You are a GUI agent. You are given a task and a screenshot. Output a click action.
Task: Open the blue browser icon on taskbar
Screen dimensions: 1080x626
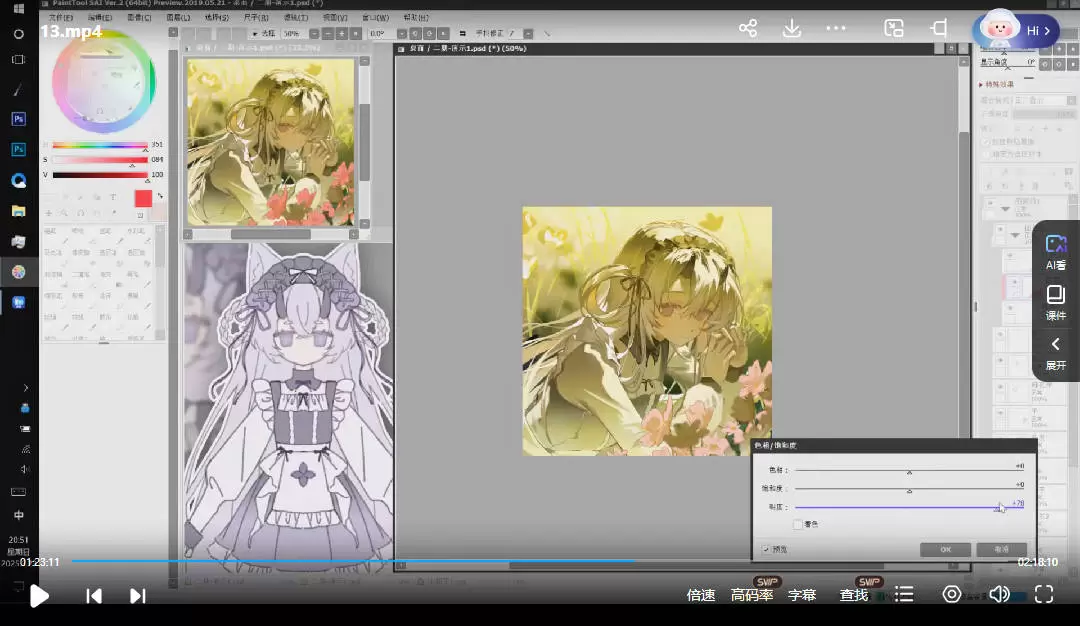pos(19,180)
